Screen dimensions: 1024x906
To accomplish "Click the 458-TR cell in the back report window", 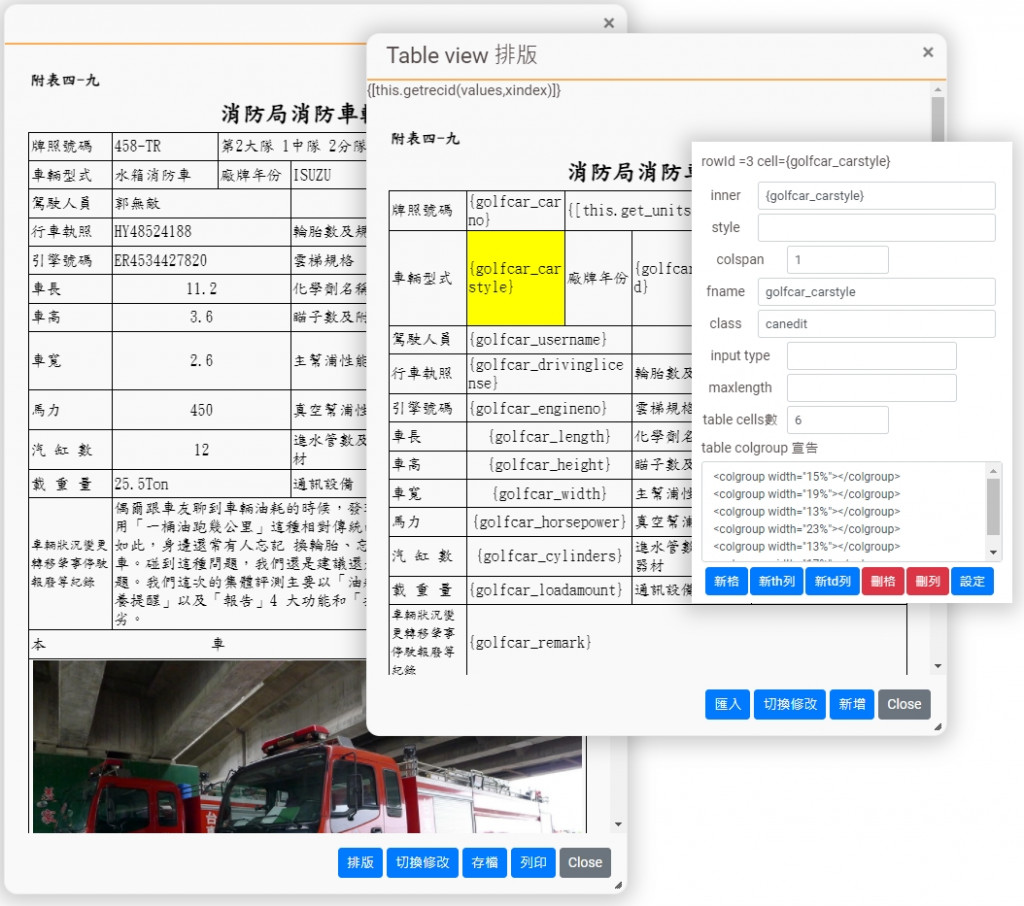I will pos(165,146).
